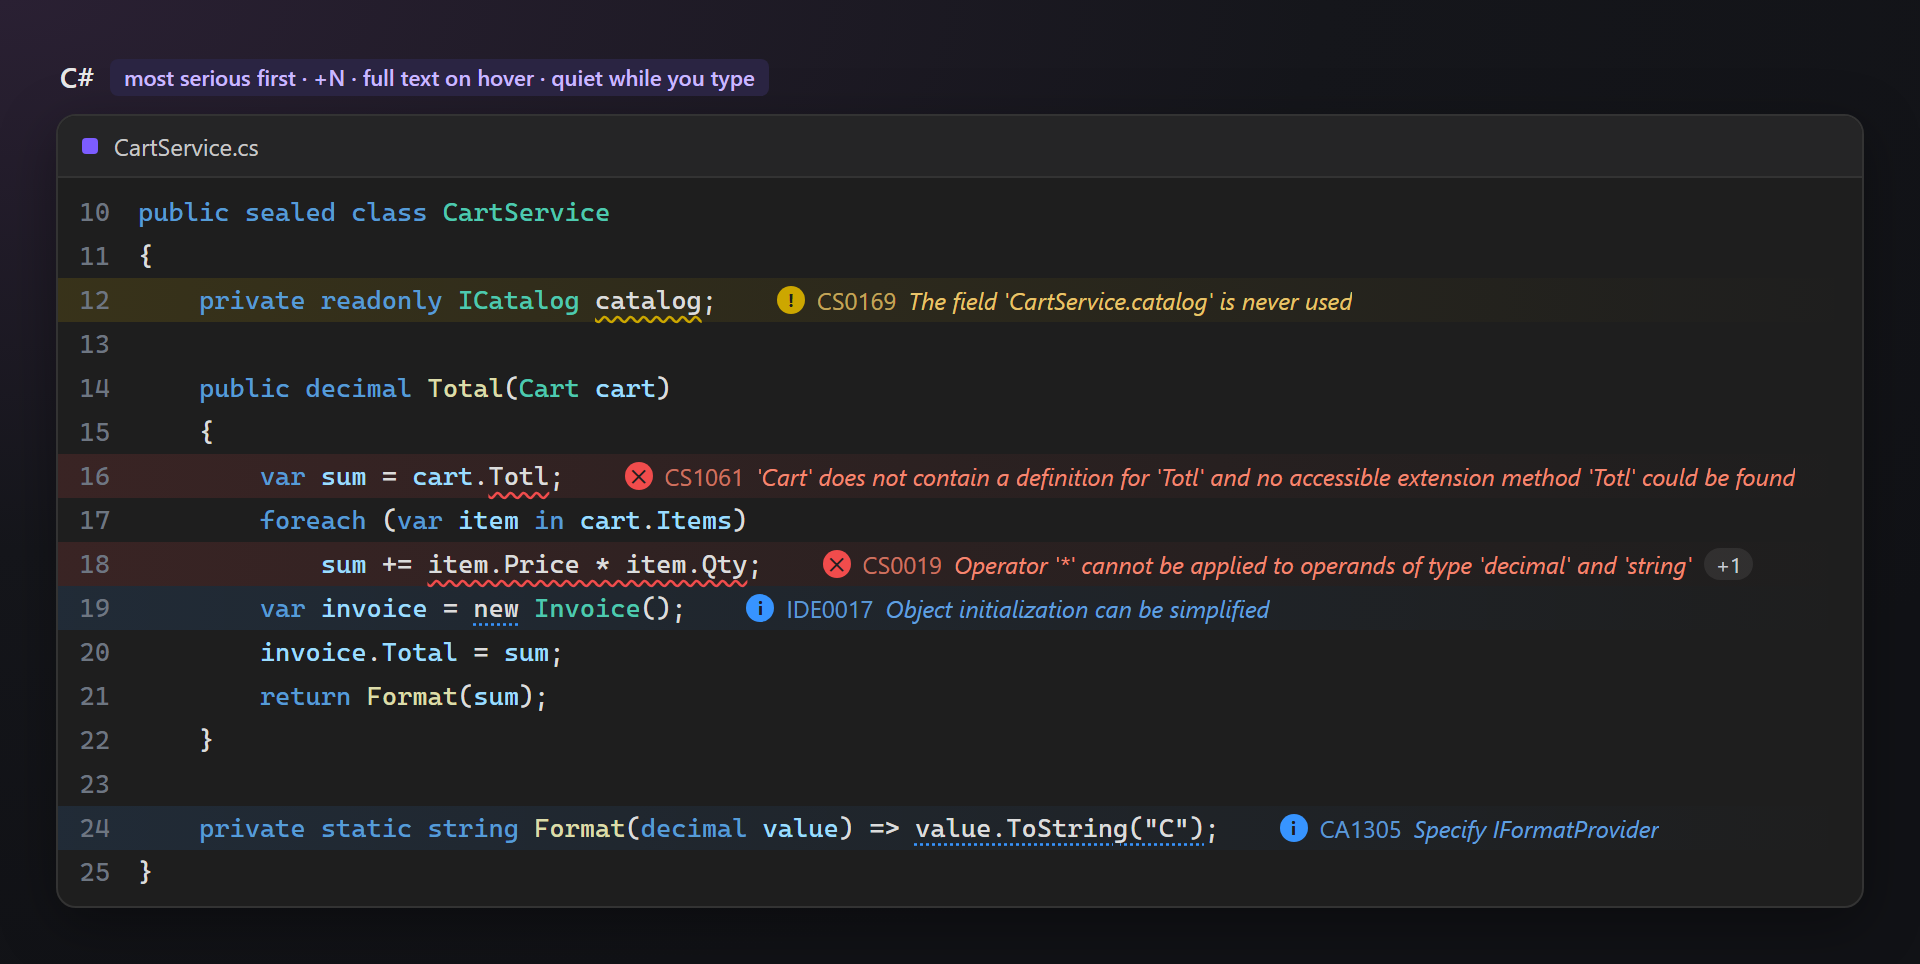Click 'Invoice' type name on line 19
This screenshot has height=964, width=1920.
click(587, 609)
